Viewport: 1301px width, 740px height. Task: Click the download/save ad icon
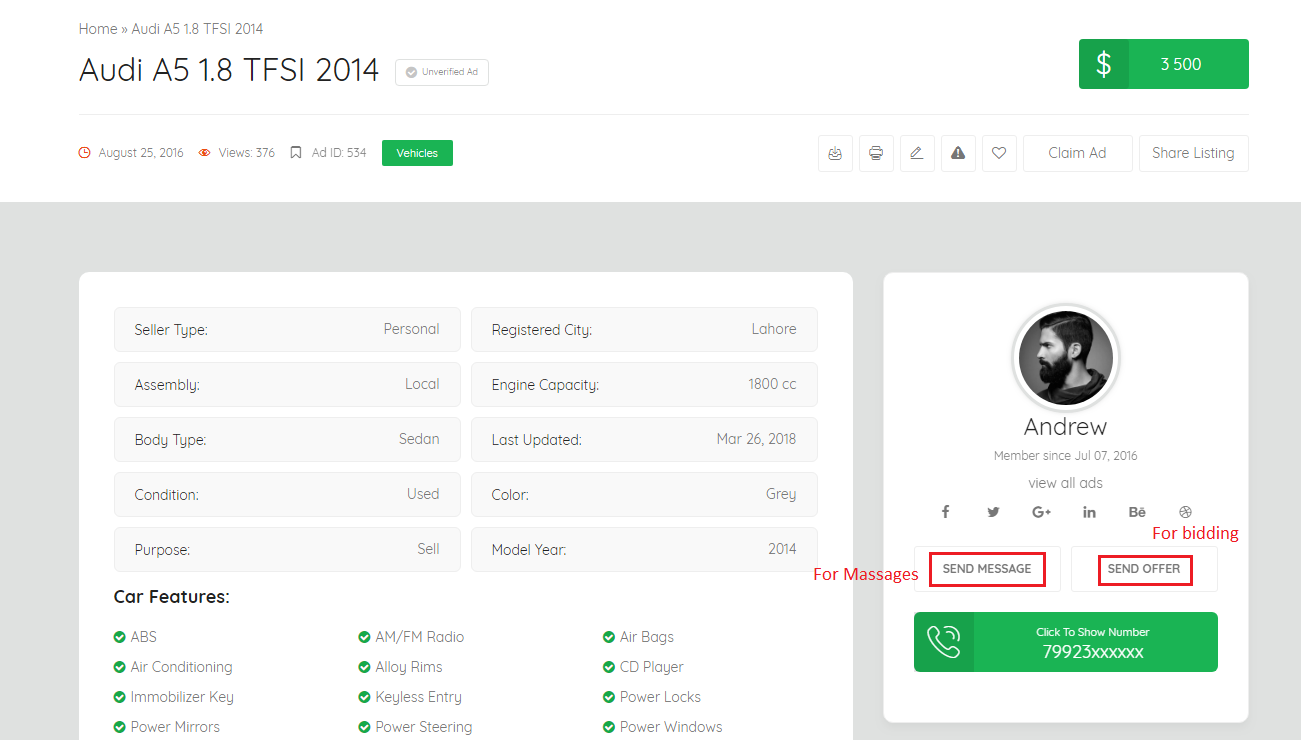pyautogui.click(x=835, y=153)
